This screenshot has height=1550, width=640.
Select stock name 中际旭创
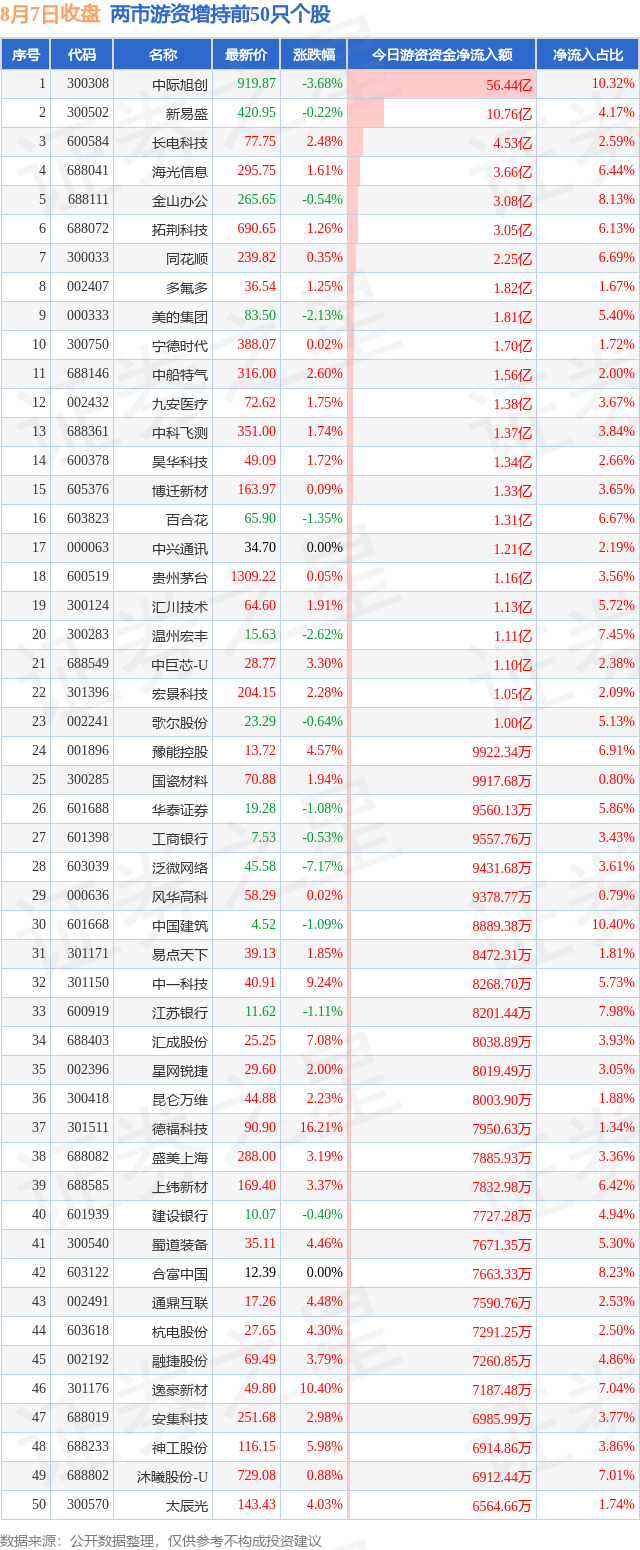[x=180, y=85]
